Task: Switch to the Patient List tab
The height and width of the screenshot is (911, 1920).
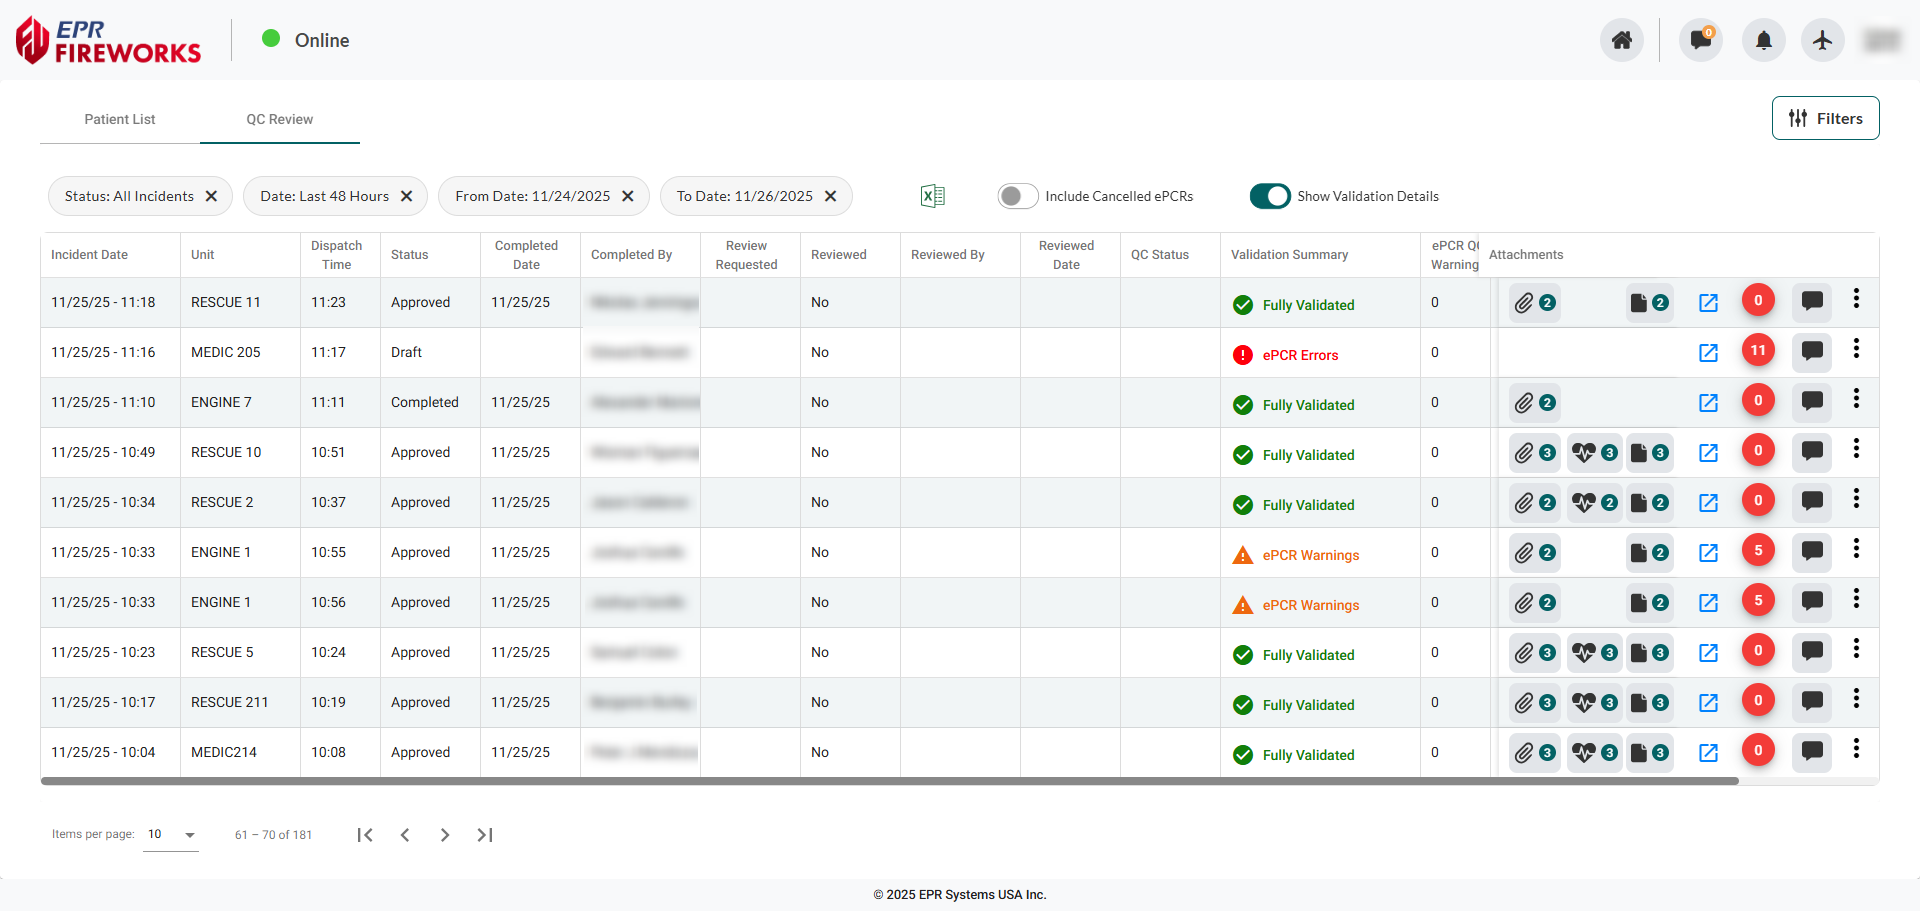Action: click(x=120, y=119)
